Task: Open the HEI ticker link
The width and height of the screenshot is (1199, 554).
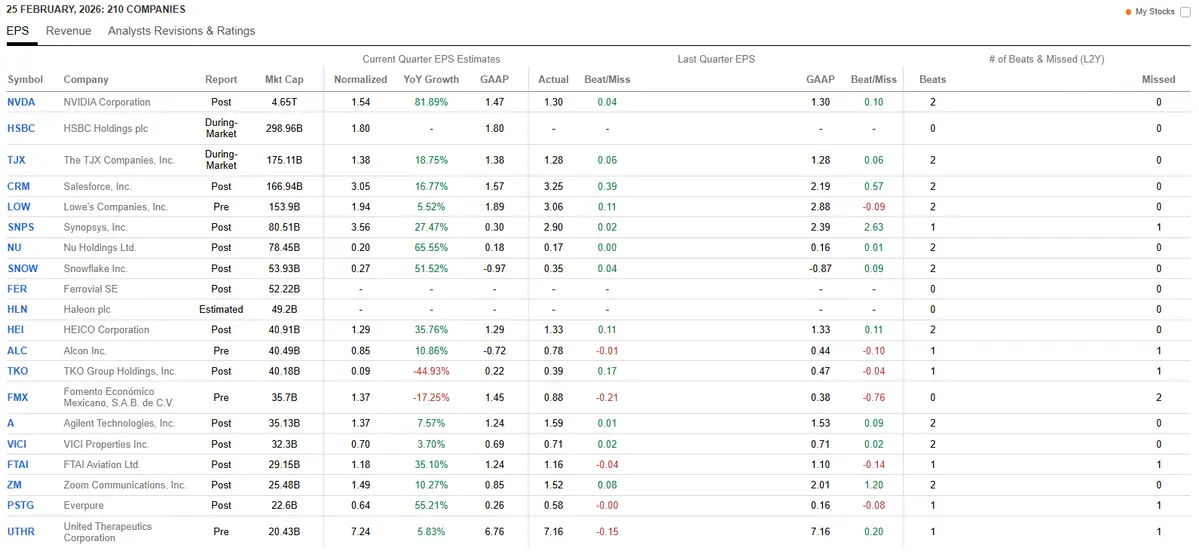Action: (16, 330)
